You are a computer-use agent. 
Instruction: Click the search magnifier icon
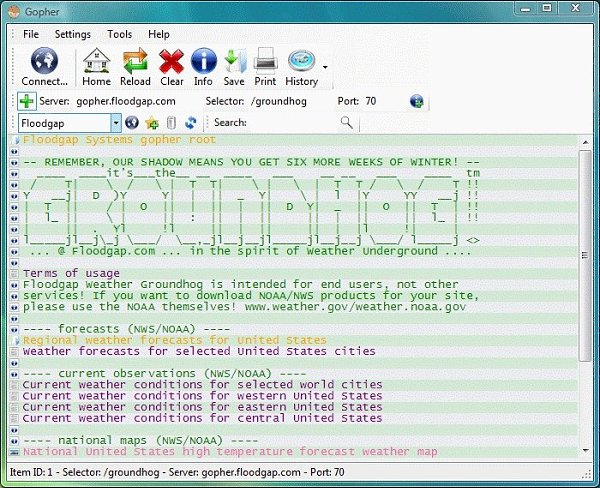click(346, 122)
